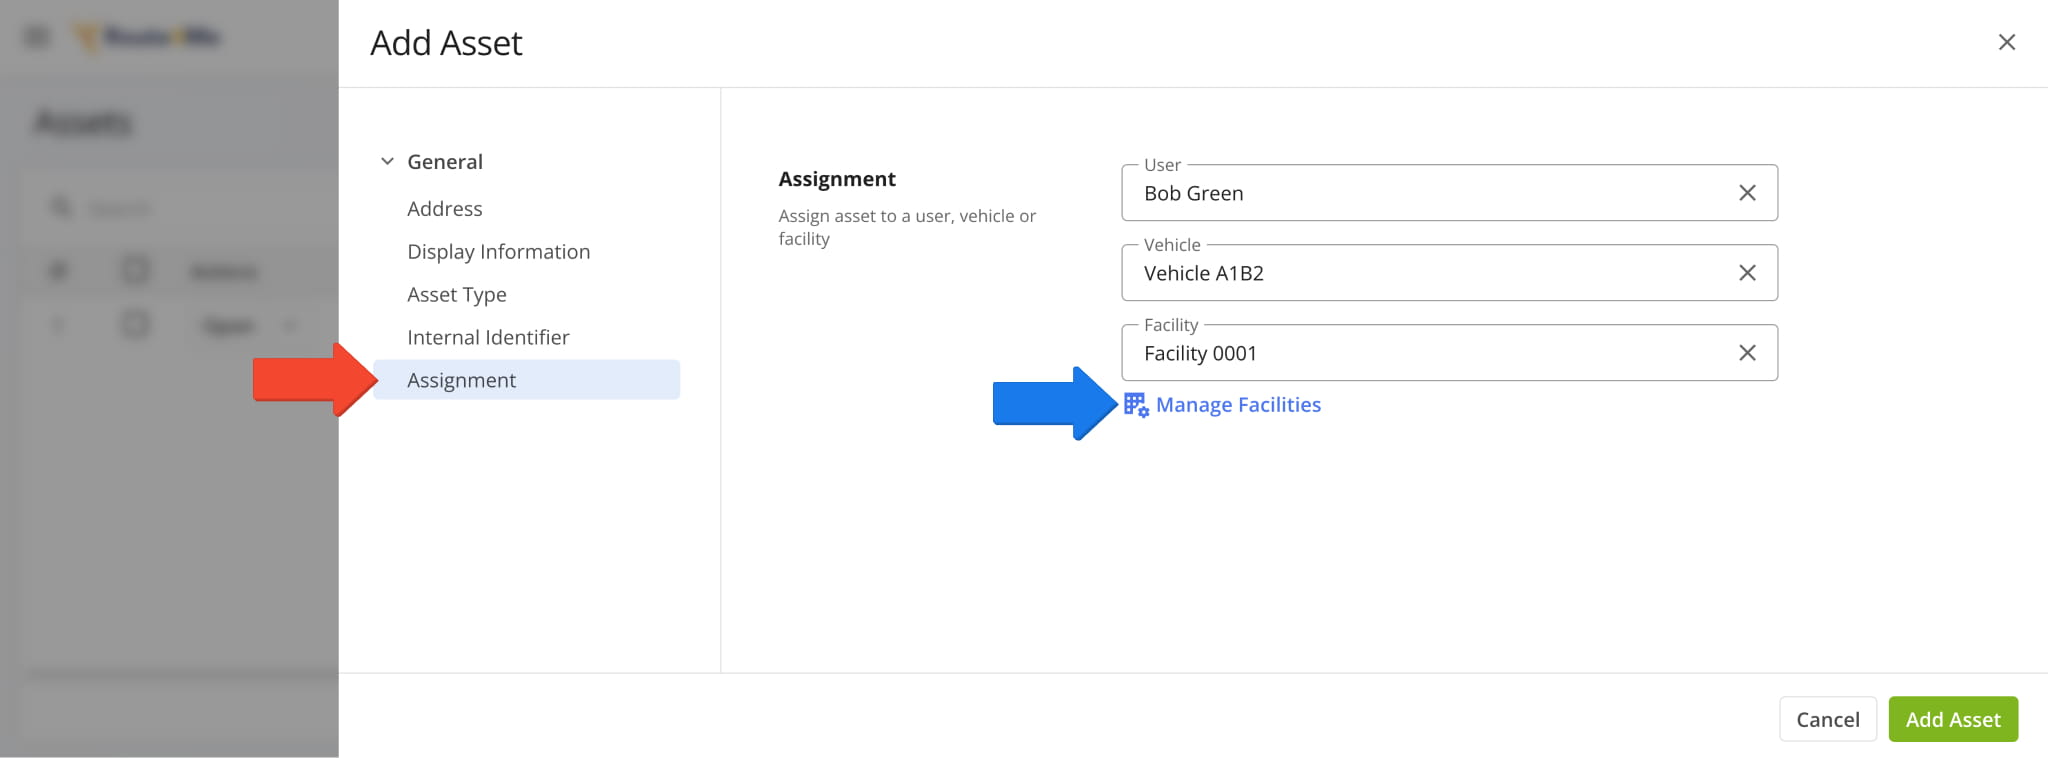Click the Cancel button
Viewport: 2048px width, 758px height.
pos(1827,718)
